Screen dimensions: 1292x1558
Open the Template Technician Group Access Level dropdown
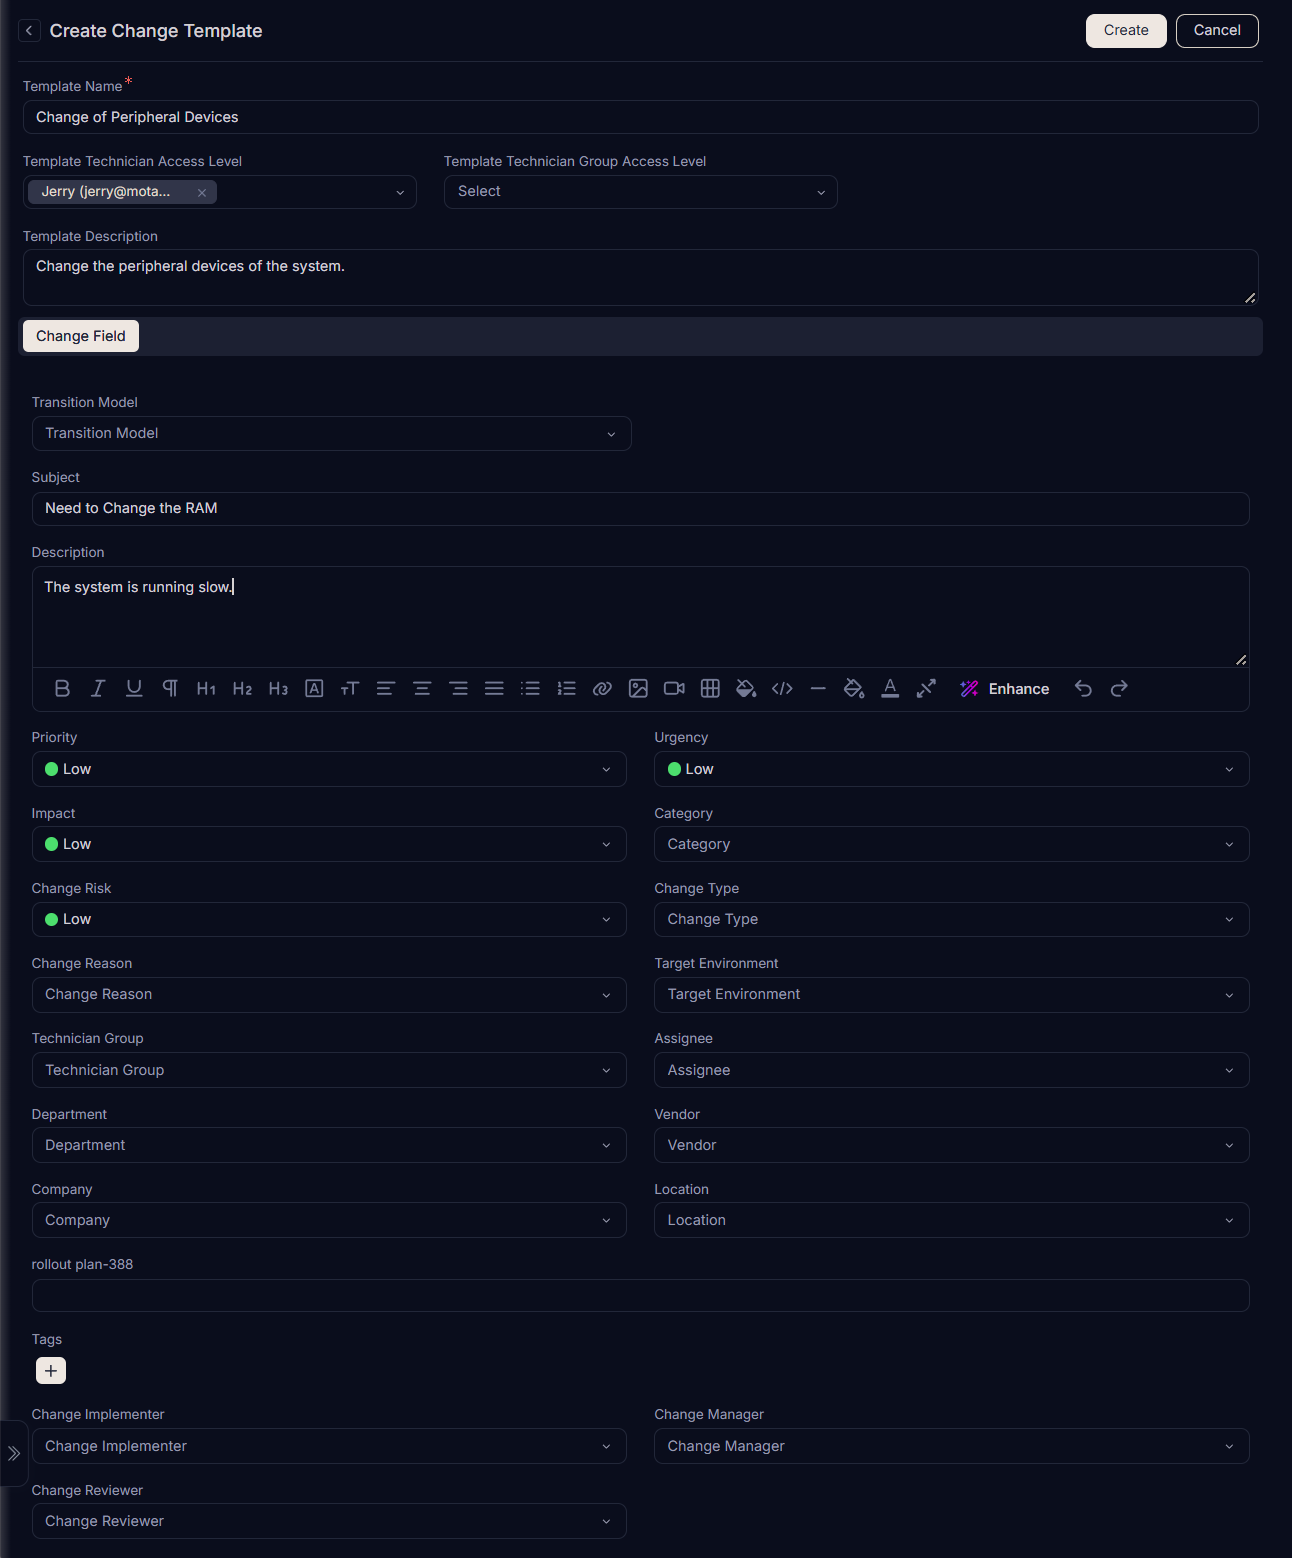tap(640, 192)
